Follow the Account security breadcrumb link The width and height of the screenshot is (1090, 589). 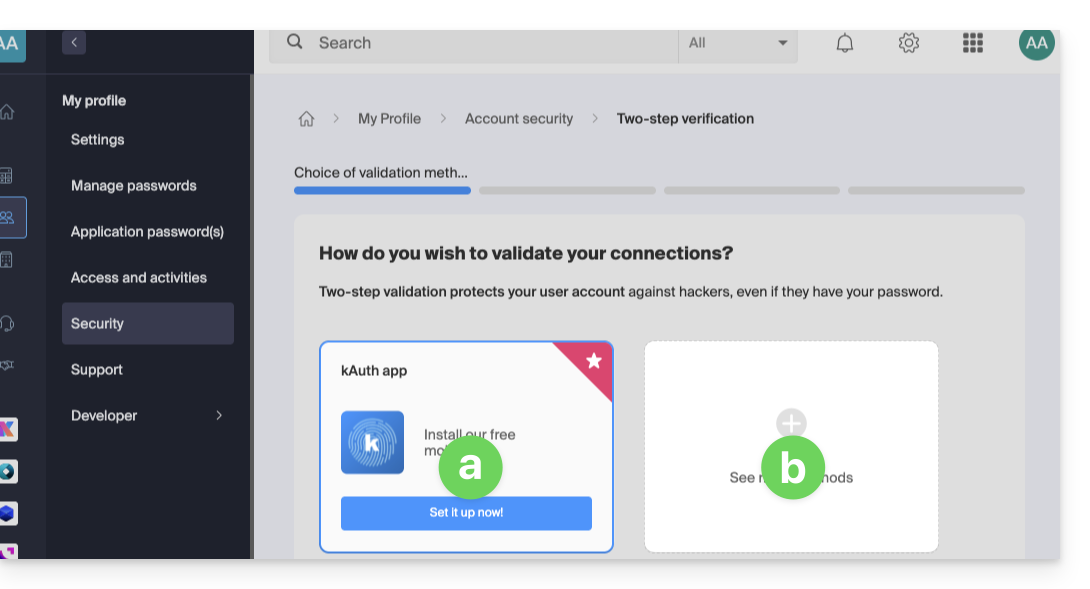pyautogui.click(x=518, y=119)
